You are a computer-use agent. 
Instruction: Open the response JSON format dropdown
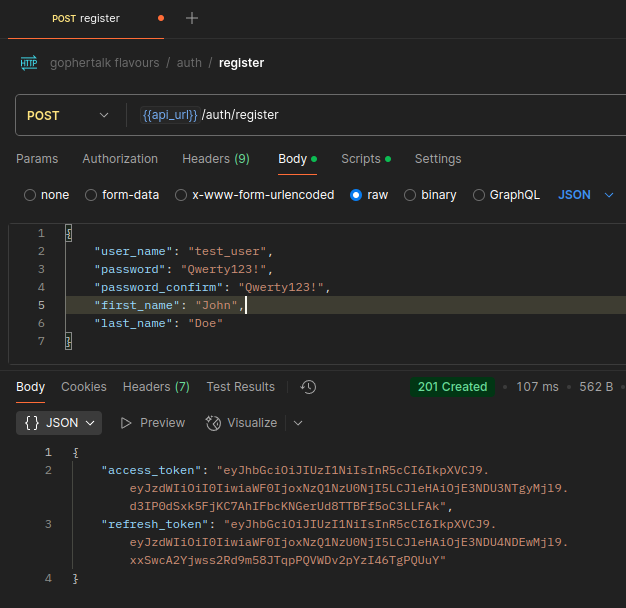(x=59, y=423)
